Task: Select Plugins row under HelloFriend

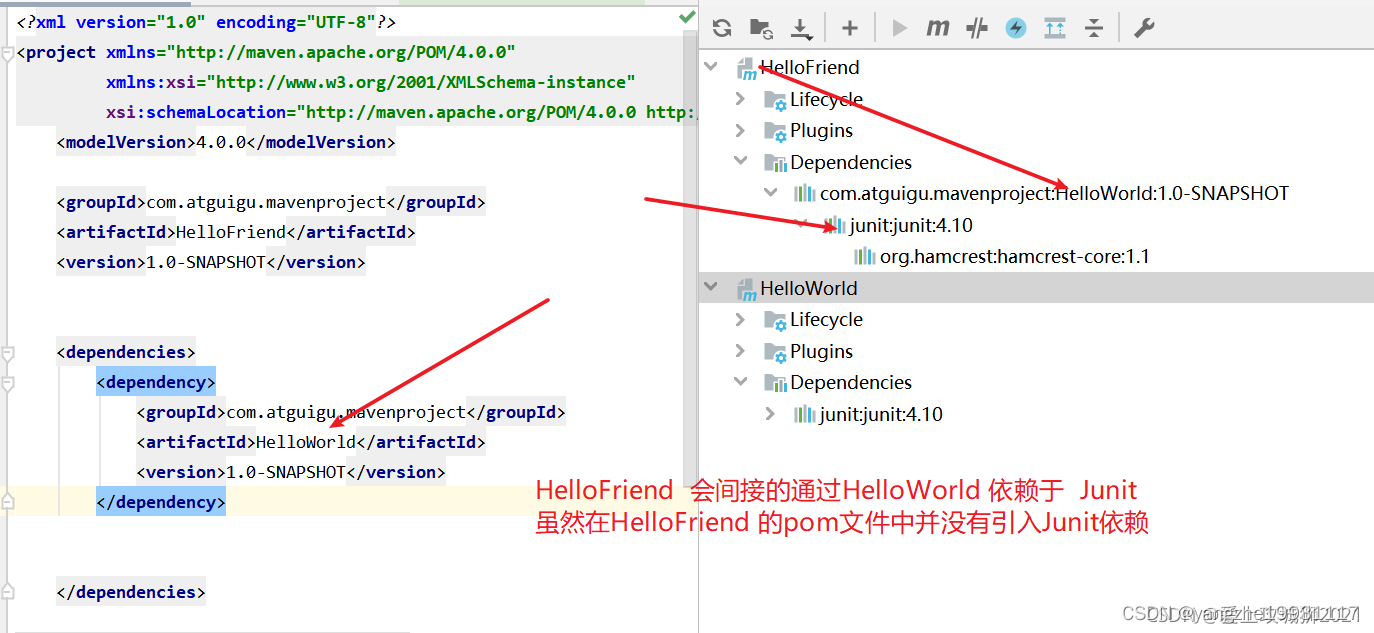Action: (x=1036, y=131)
